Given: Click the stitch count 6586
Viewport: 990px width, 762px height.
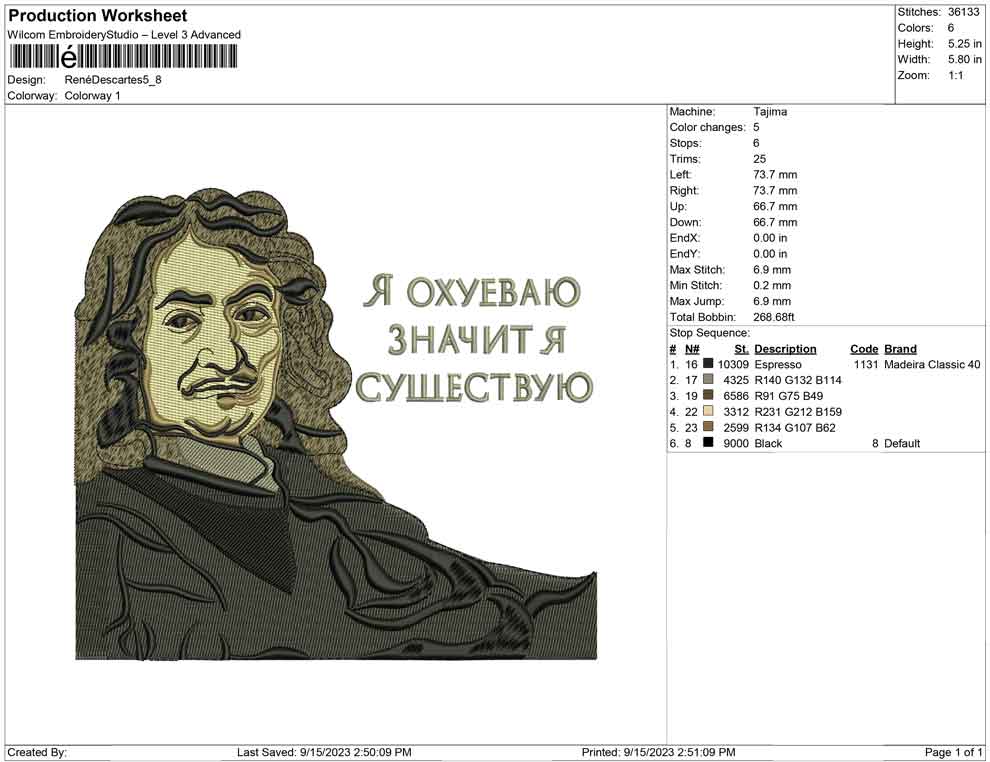Looking at the screenshot, I should coord(736,396).
